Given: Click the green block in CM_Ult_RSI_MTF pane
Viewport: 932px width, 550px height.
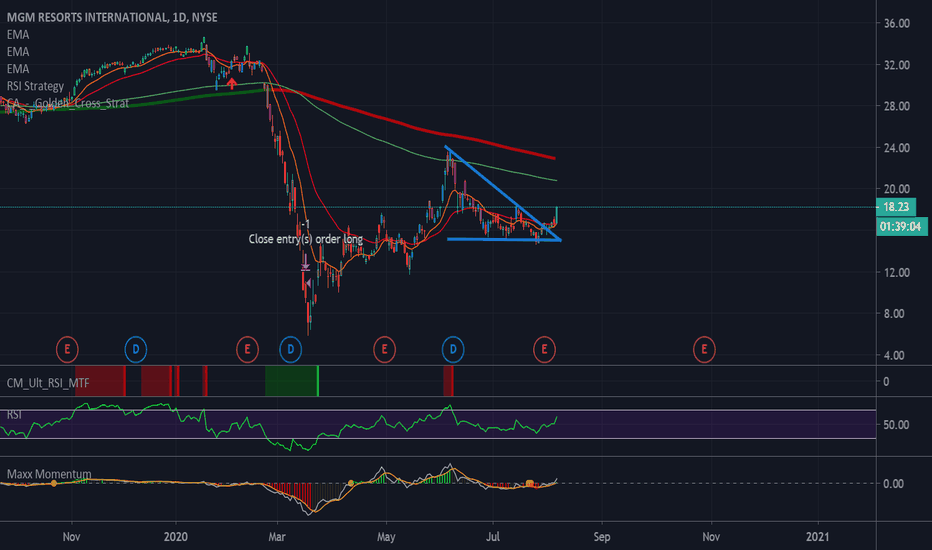Looking at the screenshot, I should [x=292, y=381].
